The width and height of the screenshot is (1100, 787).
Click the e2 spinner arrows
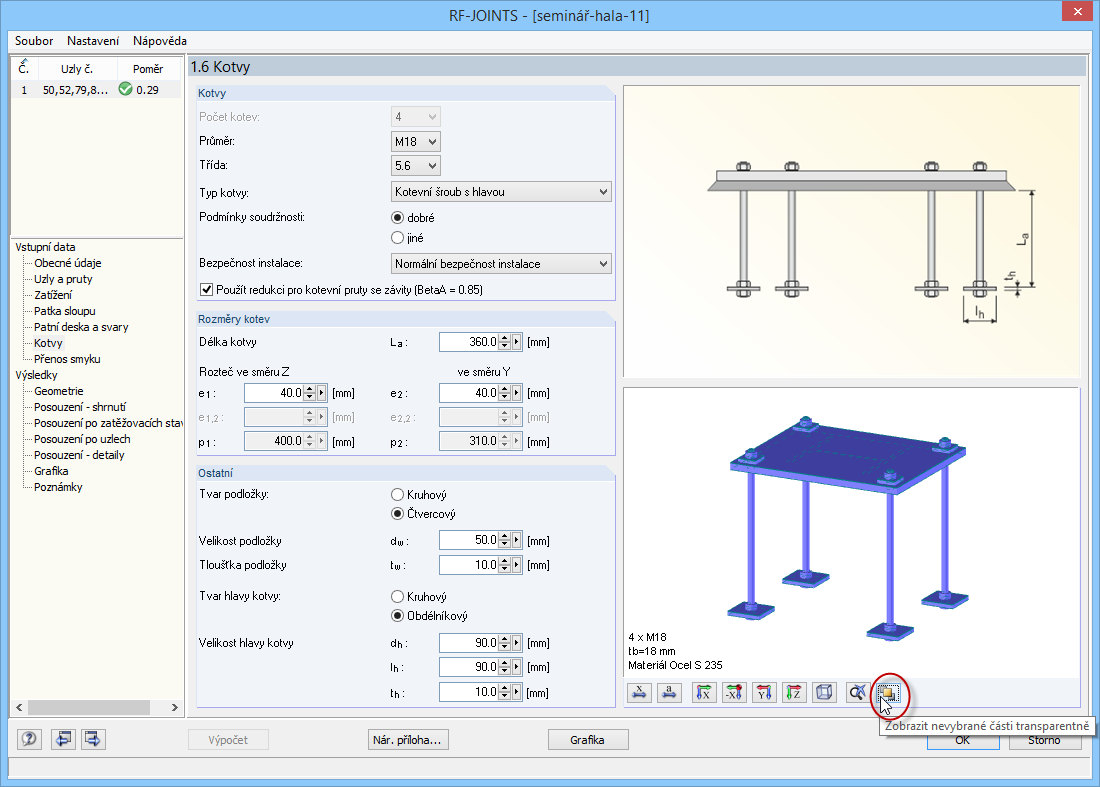point(504,394)
